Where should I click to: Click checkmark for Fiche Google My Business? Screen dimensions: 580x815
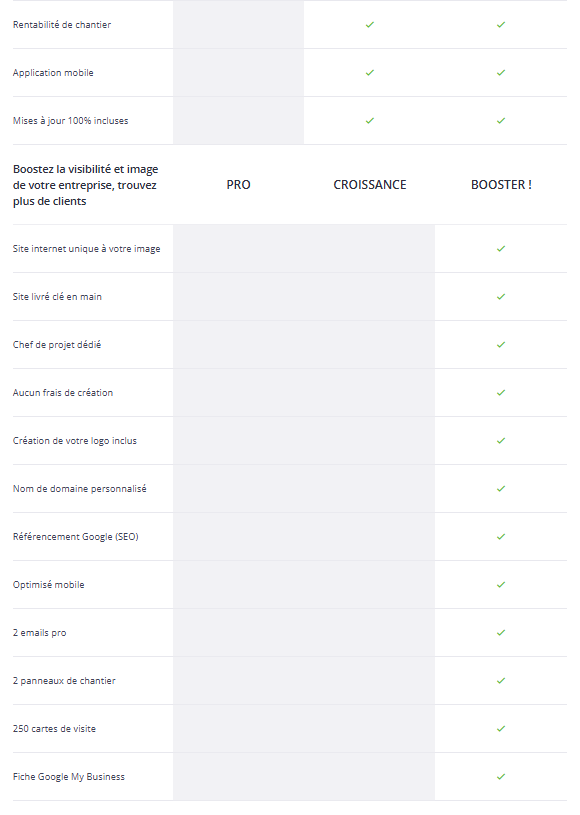[x=500, y=777]
